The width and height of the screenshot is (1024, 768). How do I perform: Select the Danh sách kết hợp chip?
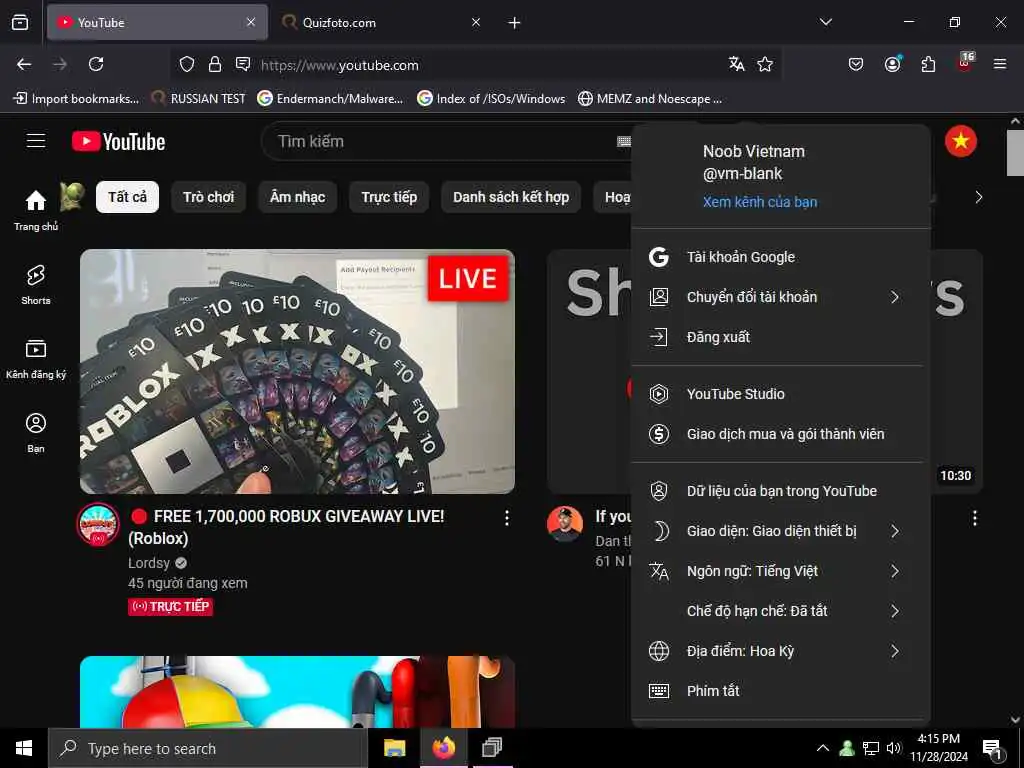511,197
